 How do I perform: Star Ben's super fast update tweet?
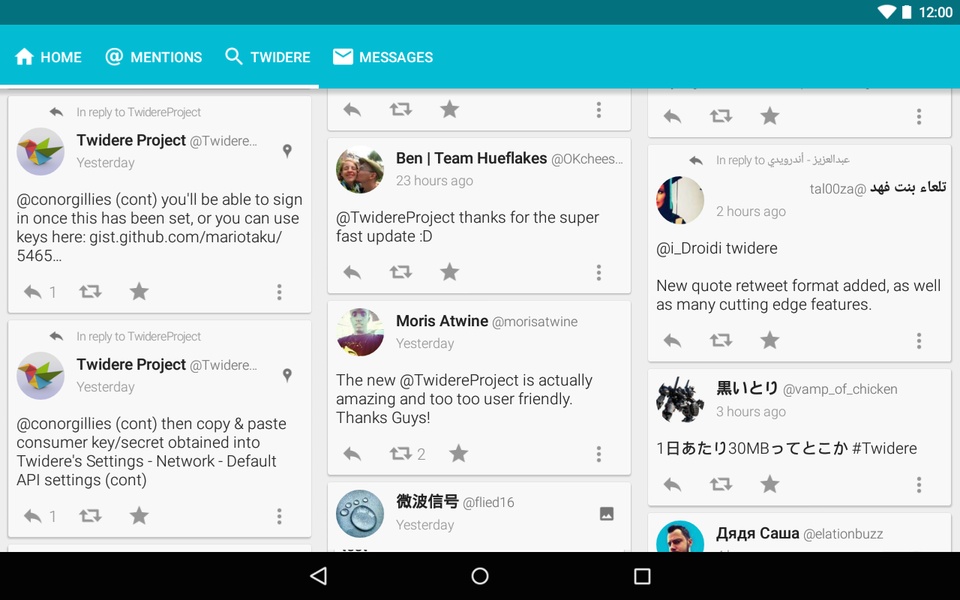(x=449, y=272)
